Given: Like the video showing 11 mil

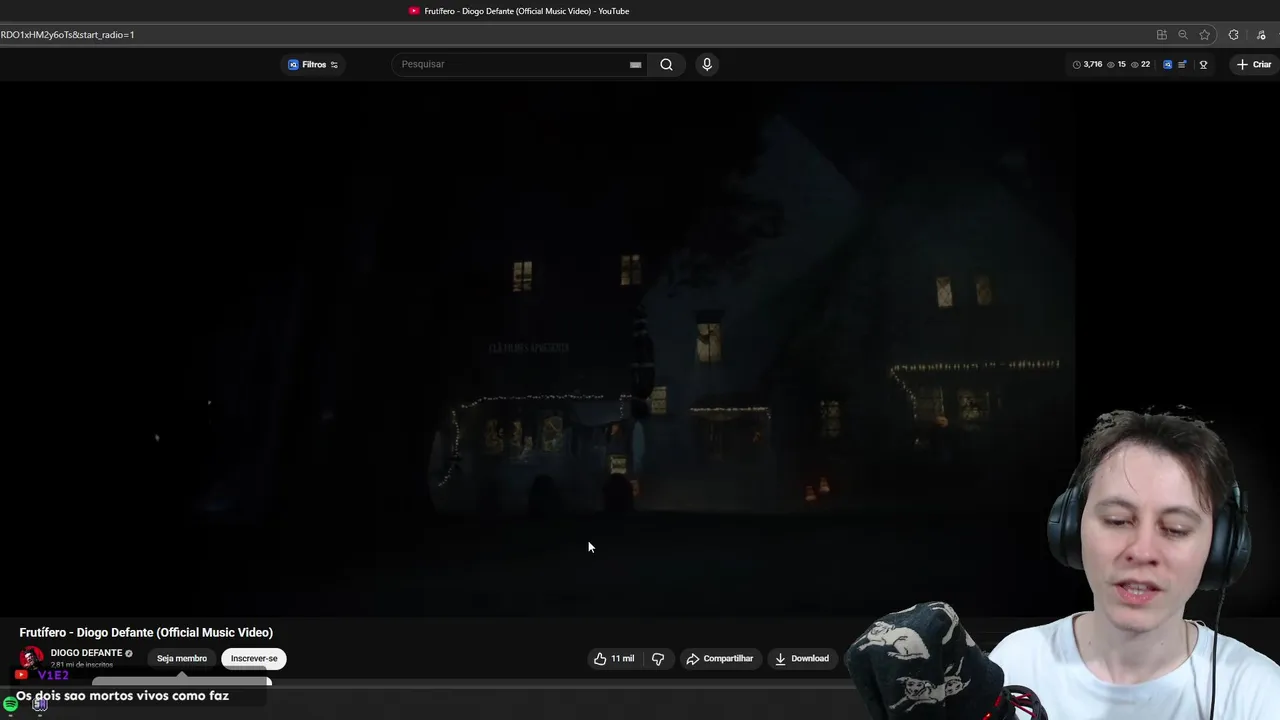Looking at the screenshot, I should click(614, 658).
